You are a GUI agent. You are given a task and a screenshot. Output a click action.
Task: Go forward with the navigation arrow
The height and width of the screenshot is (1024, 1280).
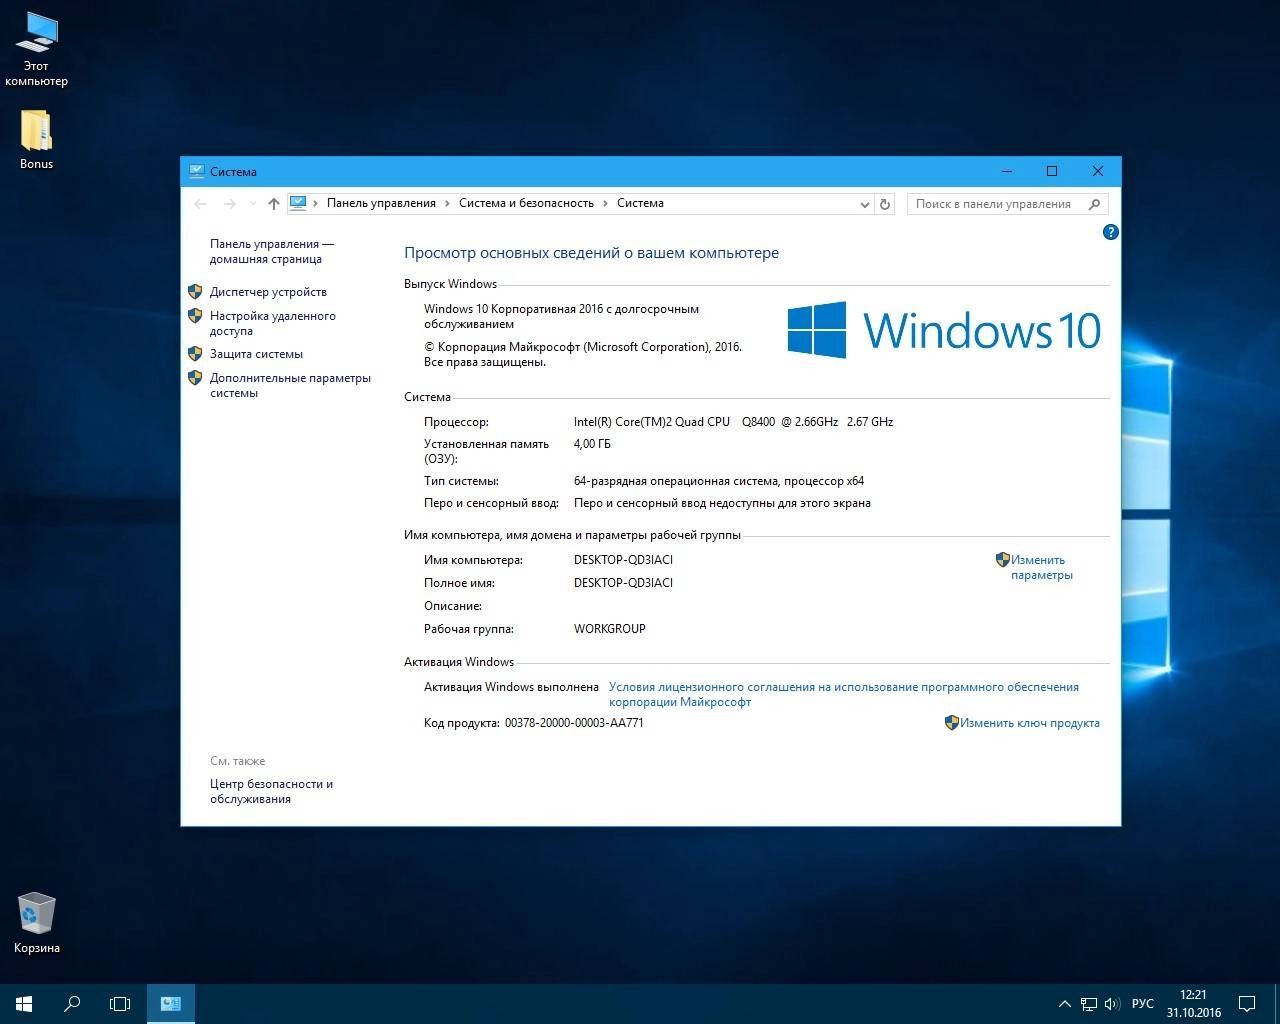pyautogui.click(x=230, y=204)
